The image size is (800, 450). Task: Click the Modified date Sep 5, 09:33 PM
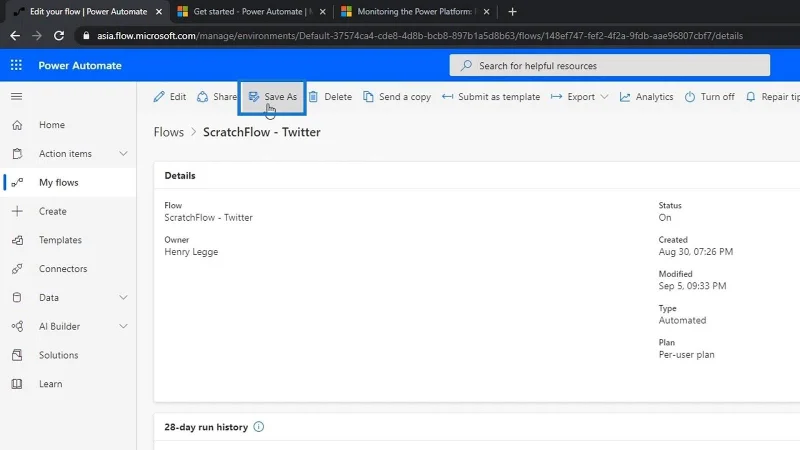click(692, 286)
